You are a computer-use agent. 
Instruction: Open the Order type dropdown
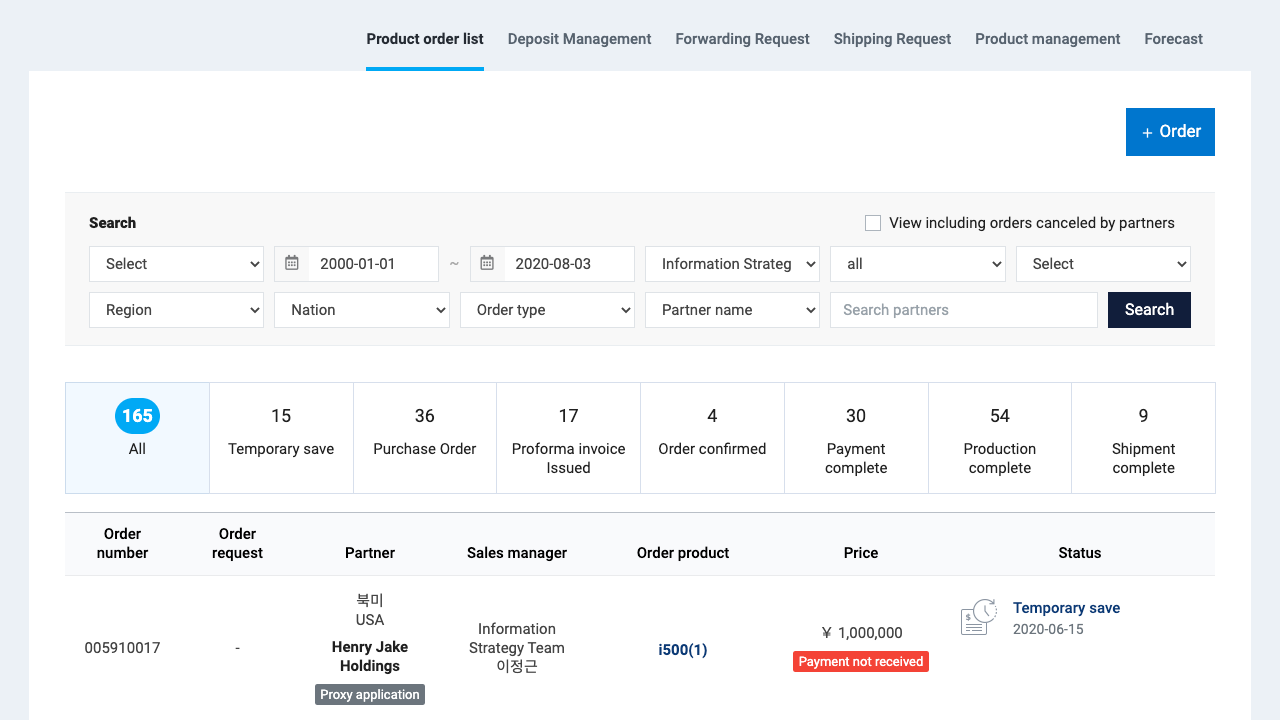[547, 310]
